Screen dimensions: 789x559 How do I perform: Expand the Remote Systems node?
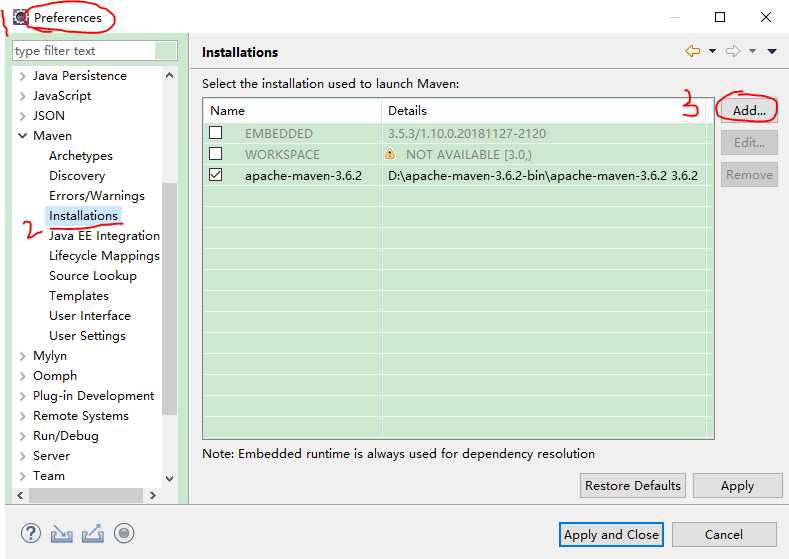click(23, 416)
